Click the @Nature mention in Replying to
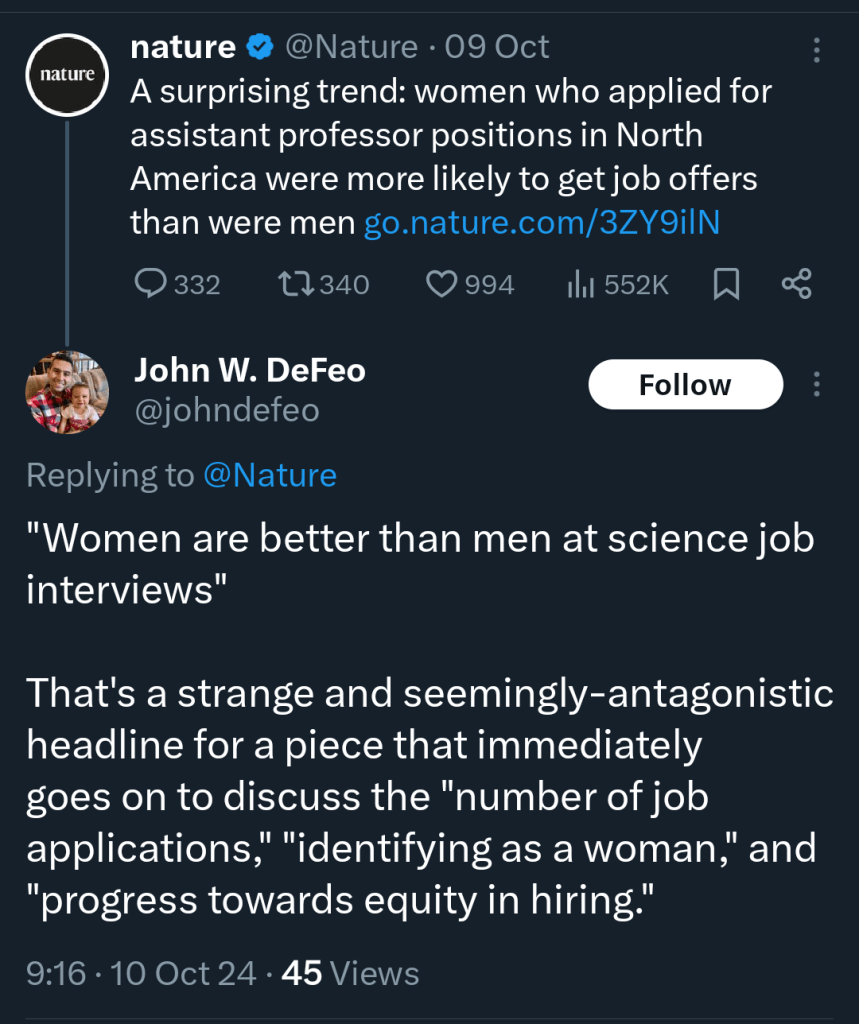This screenshot has width=859, height=1024. click(x=270, y=475)
